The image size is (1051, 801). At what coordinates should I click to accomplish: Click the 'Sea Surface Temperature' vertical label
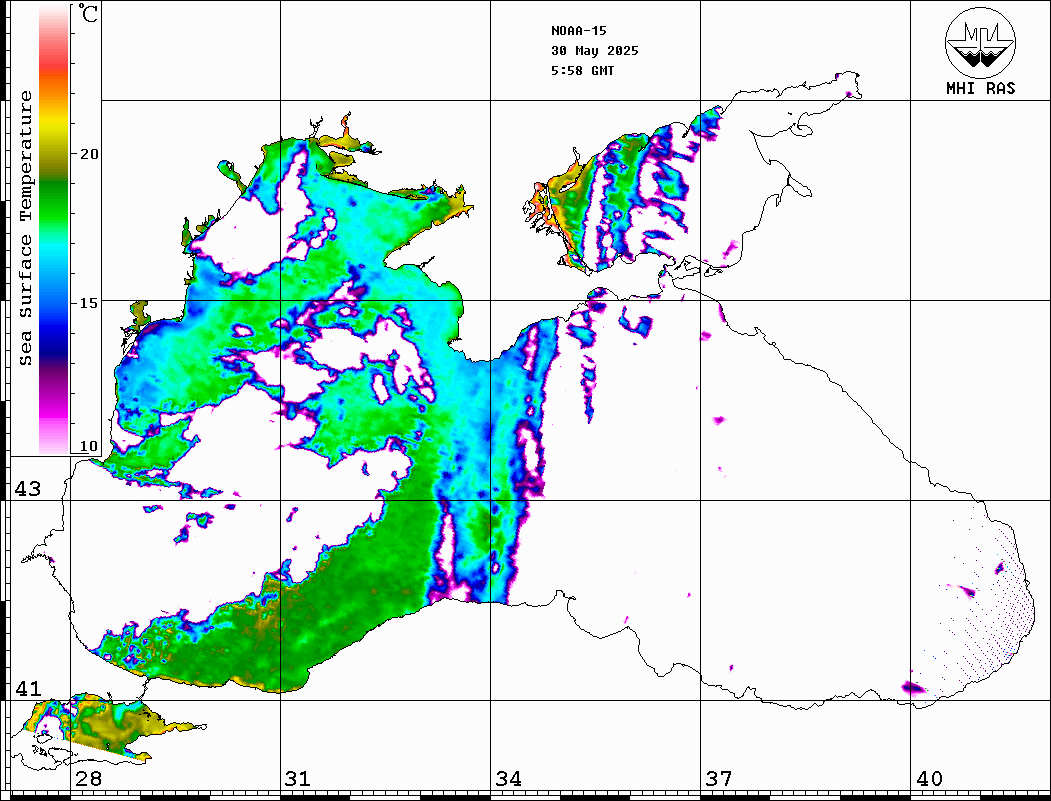(25, 228)
